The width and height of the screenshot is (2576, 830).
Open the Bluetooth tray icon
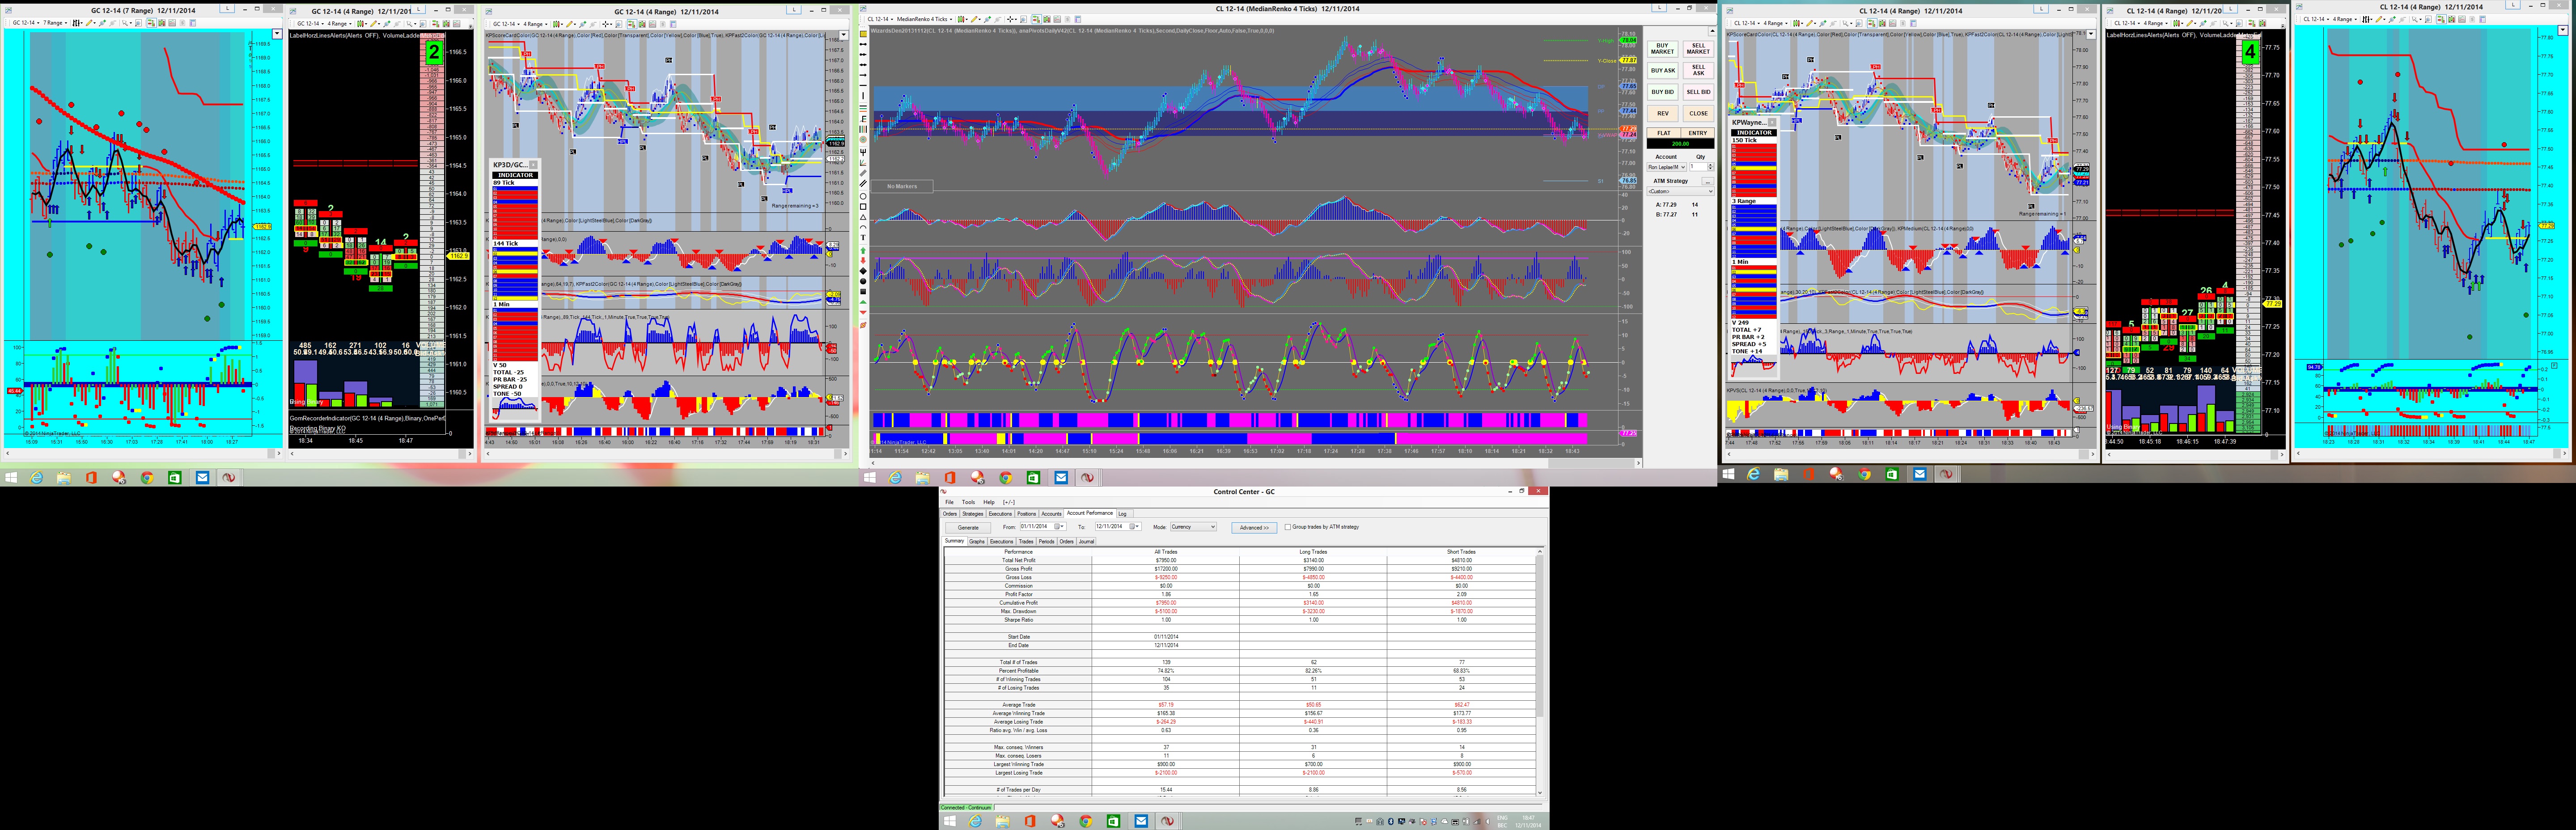[1391, 821]
